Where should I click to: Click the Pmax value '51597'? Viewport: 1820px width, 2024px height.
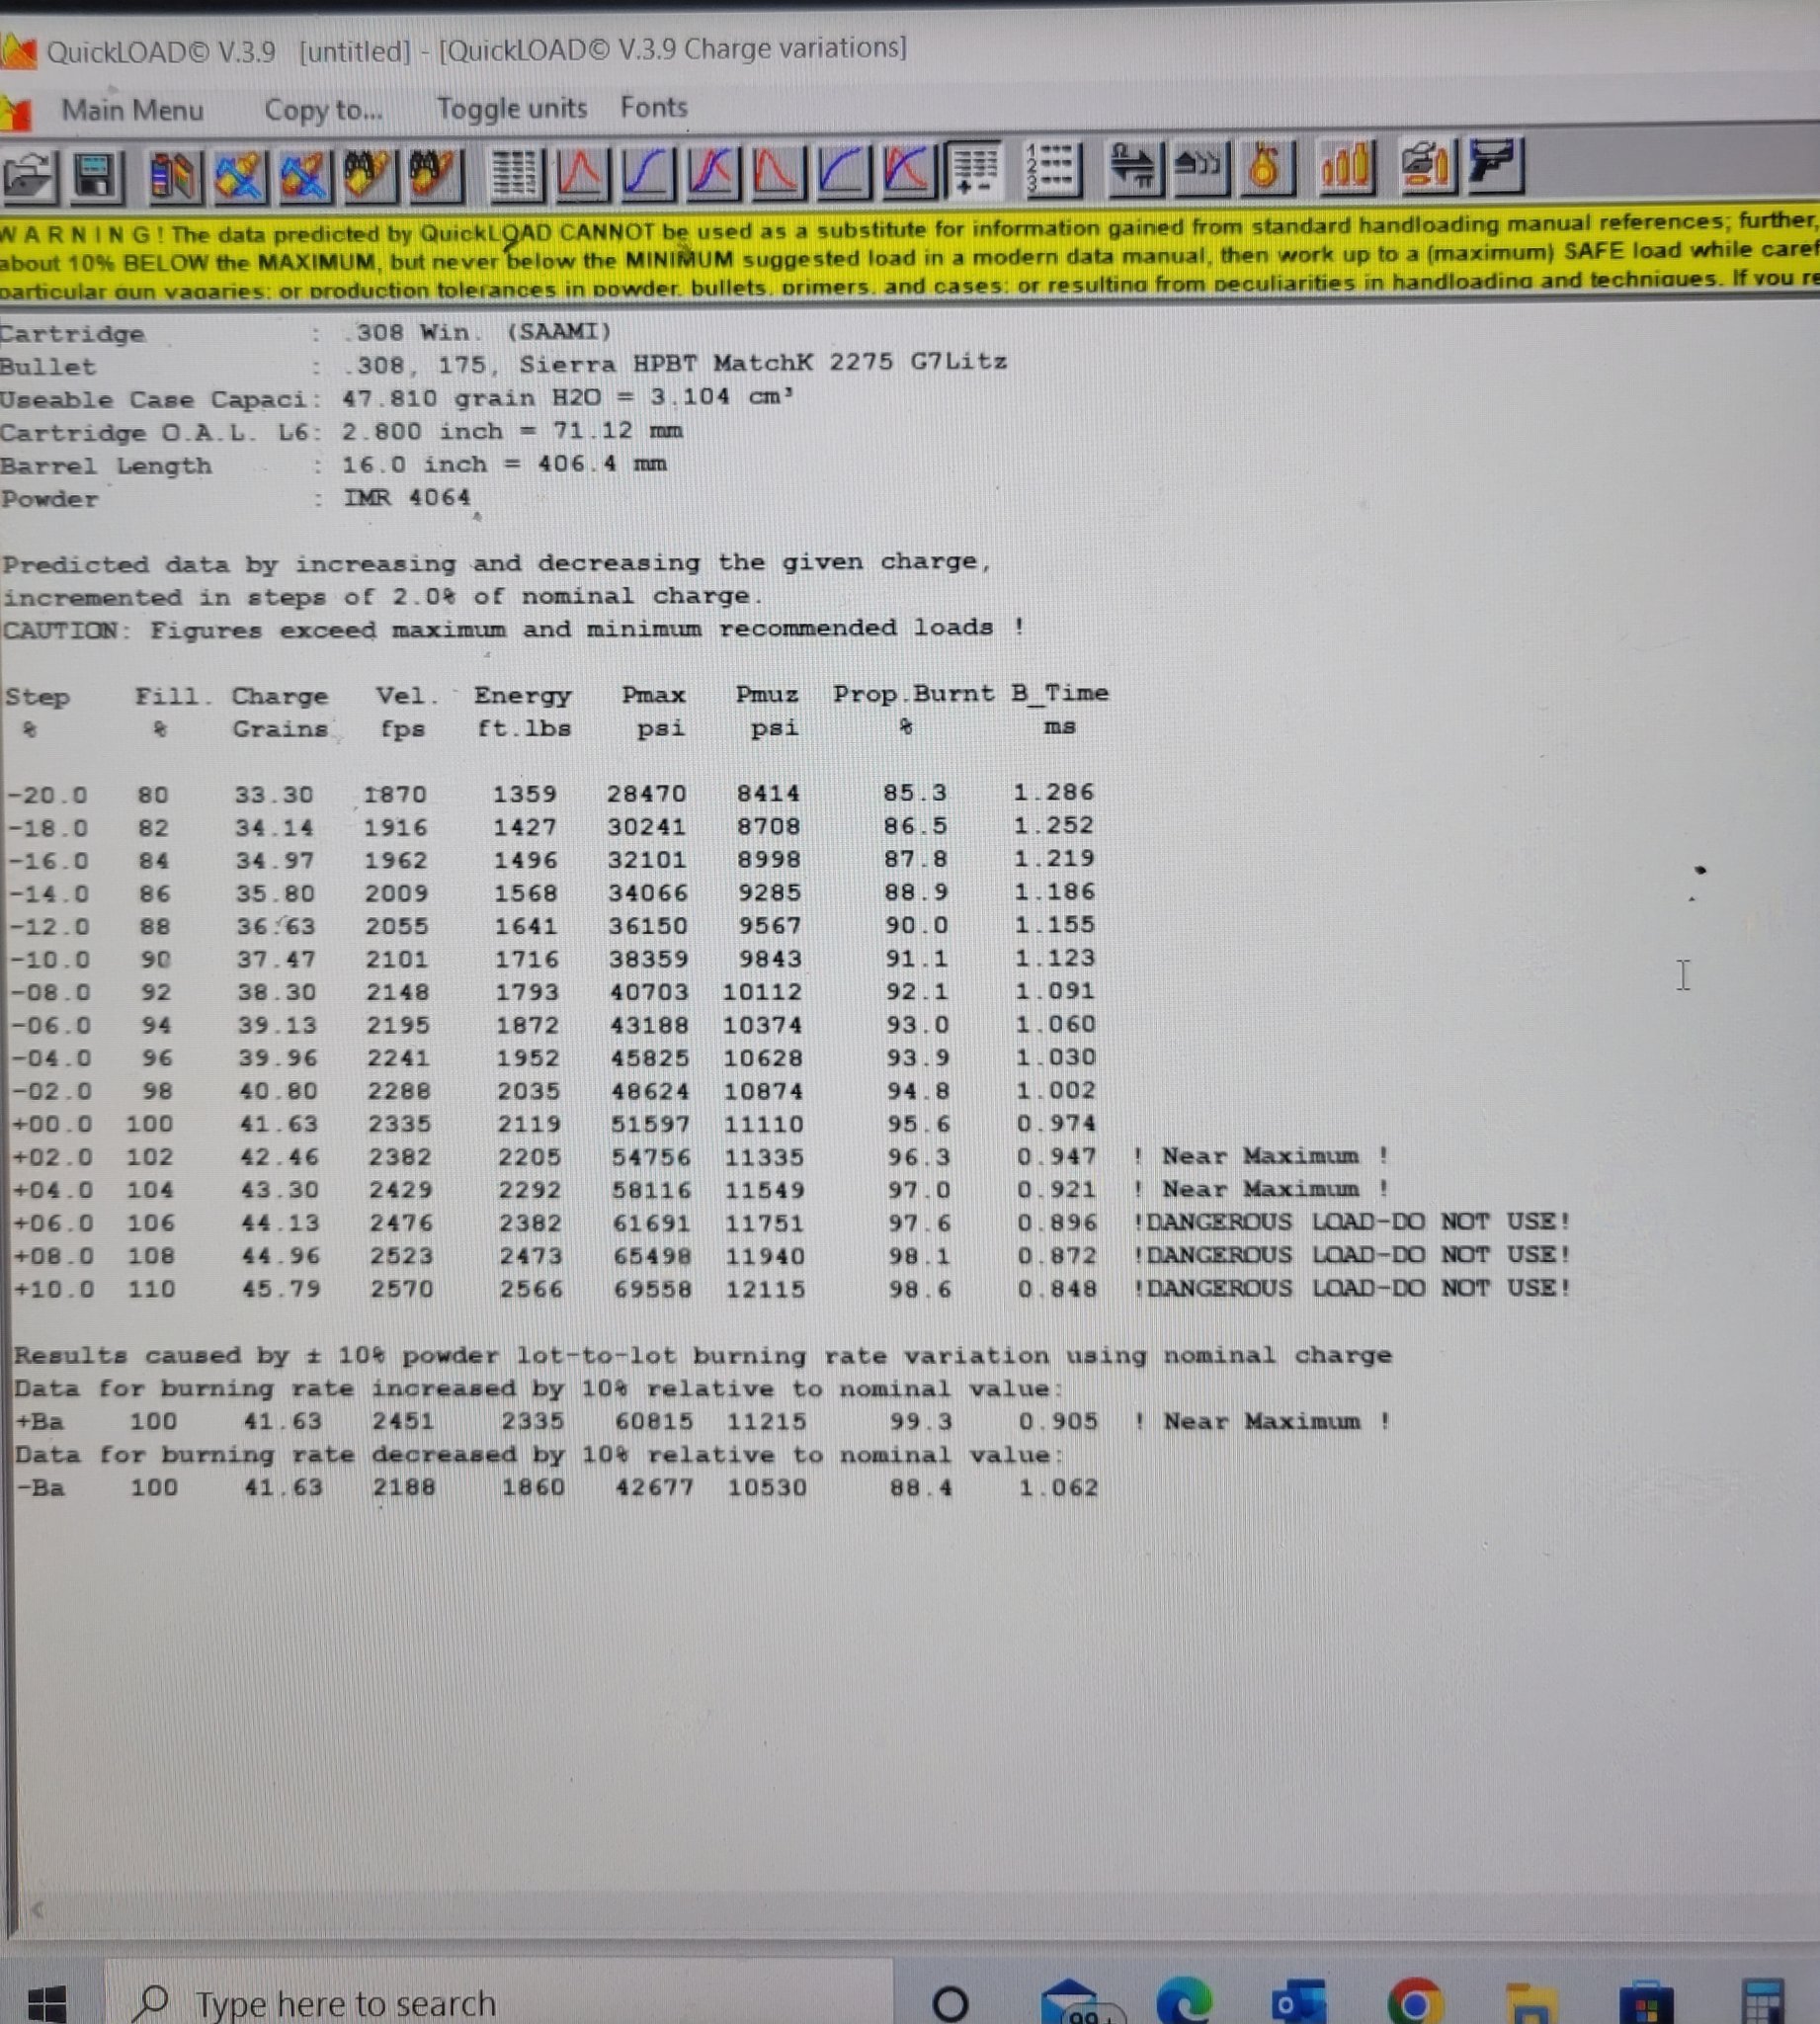pos(650,1123)
